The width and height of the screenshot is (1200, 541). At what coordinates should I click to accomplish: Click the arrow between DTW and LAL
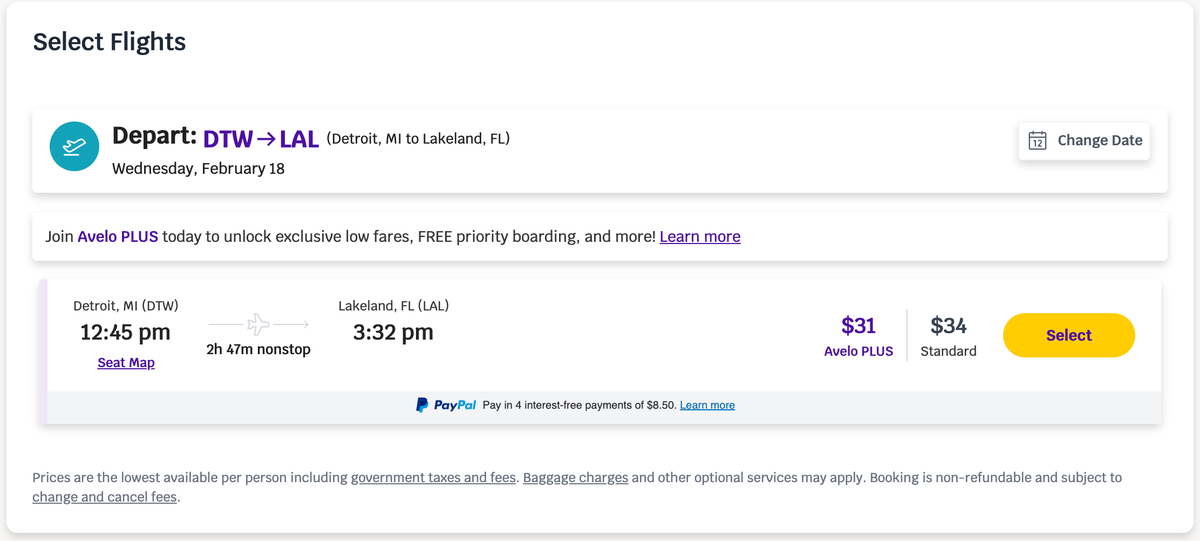[266, 138]
